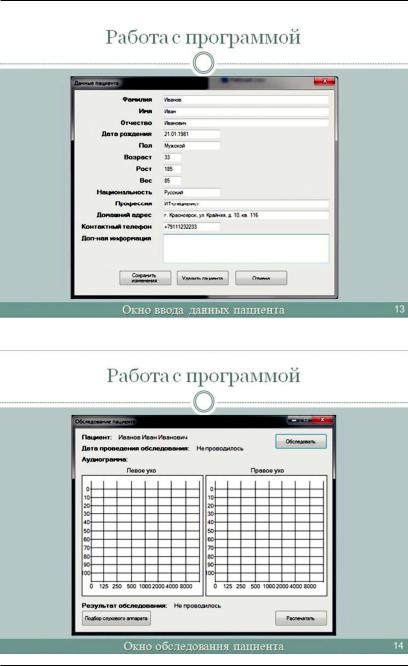Click the Окно обследования пациента caption
The height and width of the screenshot is (666, 408).
[203, 646]
